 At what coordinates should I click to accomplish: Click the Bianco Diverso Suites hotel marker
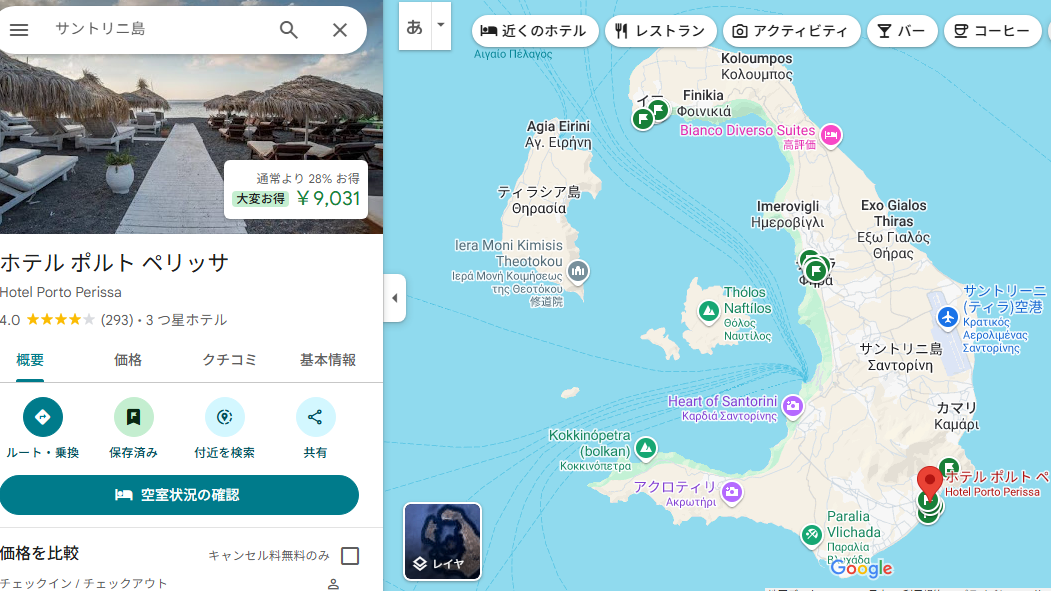click(831, 135)
